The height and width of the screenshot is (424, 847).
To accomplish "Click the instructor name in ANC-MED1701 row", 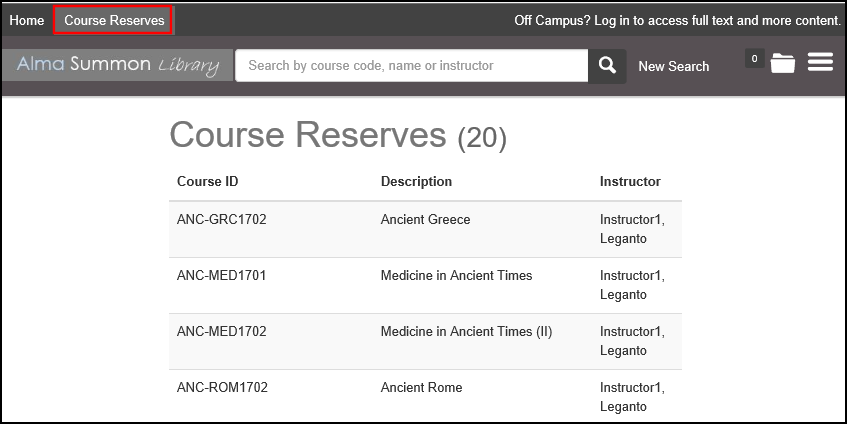I will 632,285.
